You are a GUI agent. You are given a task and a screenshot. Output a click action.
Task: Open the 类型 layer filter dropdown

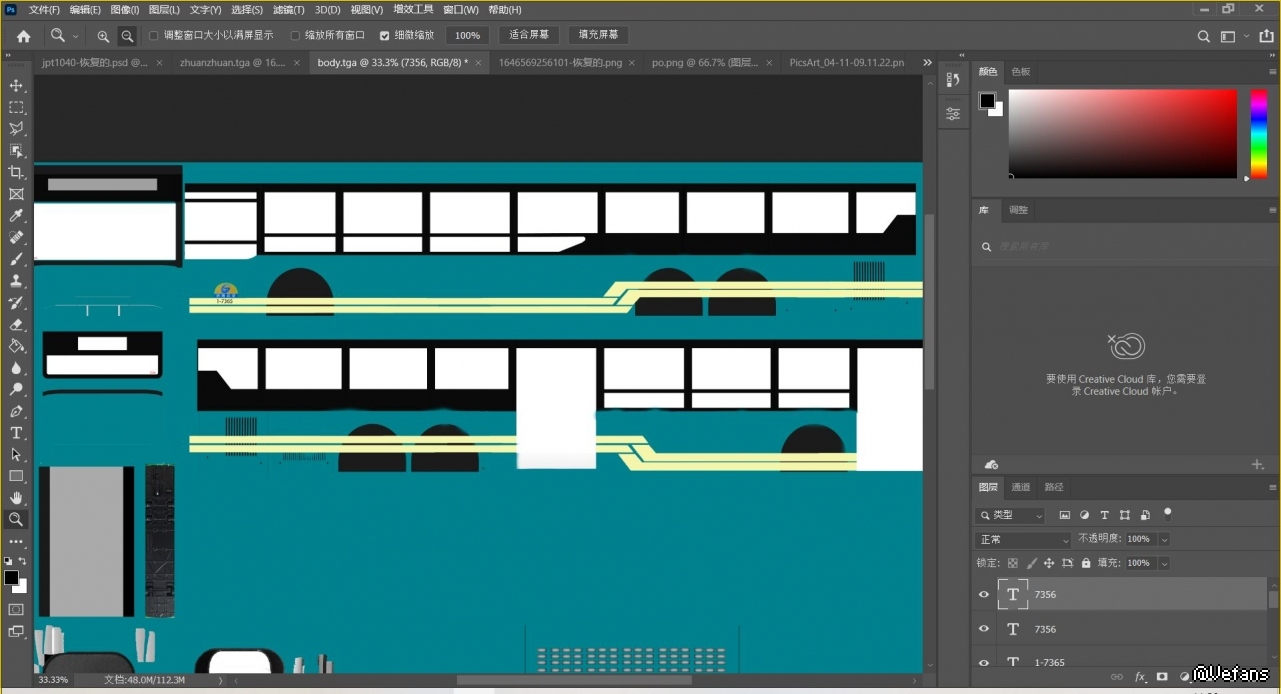(1010, 515)
